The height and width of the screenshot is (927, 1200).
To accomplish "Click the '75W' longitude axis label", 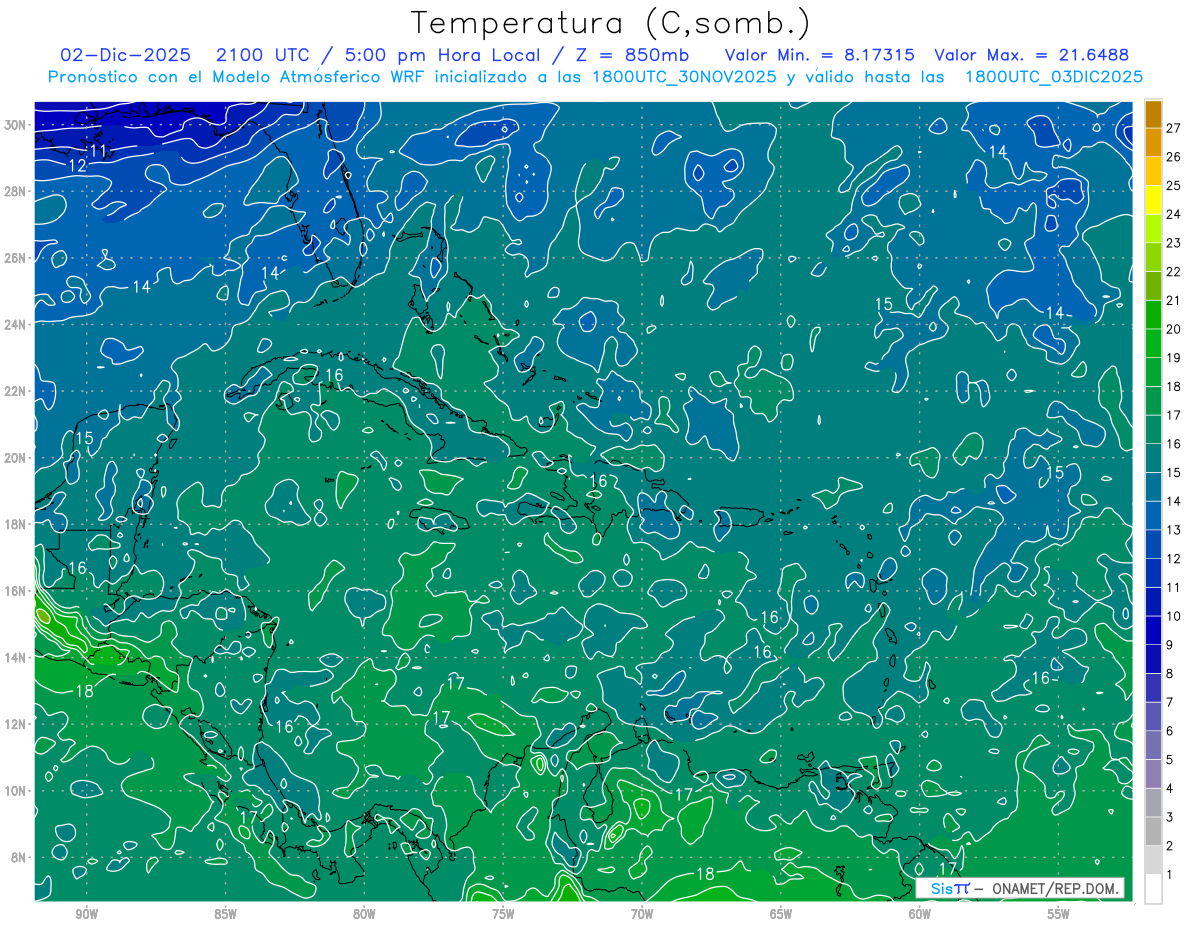I will pos(503,915).
